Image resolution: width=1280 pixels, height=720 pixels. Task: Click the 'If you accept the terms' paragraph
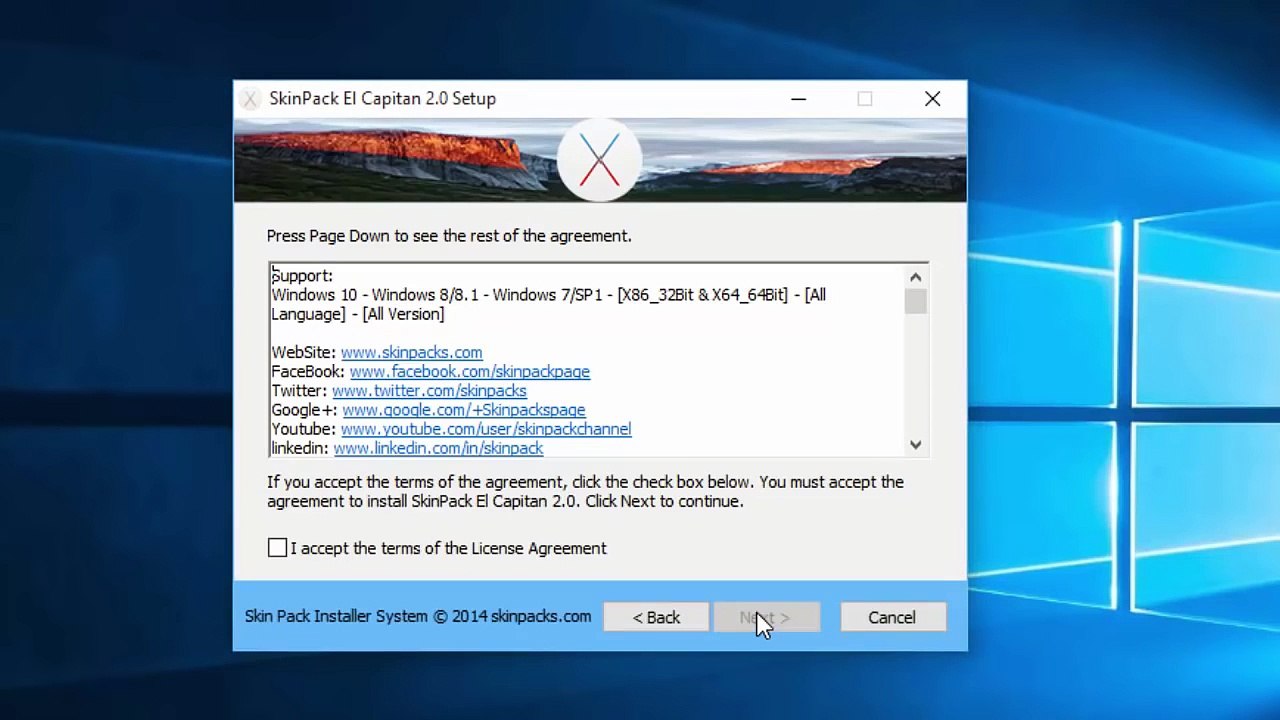585,491
